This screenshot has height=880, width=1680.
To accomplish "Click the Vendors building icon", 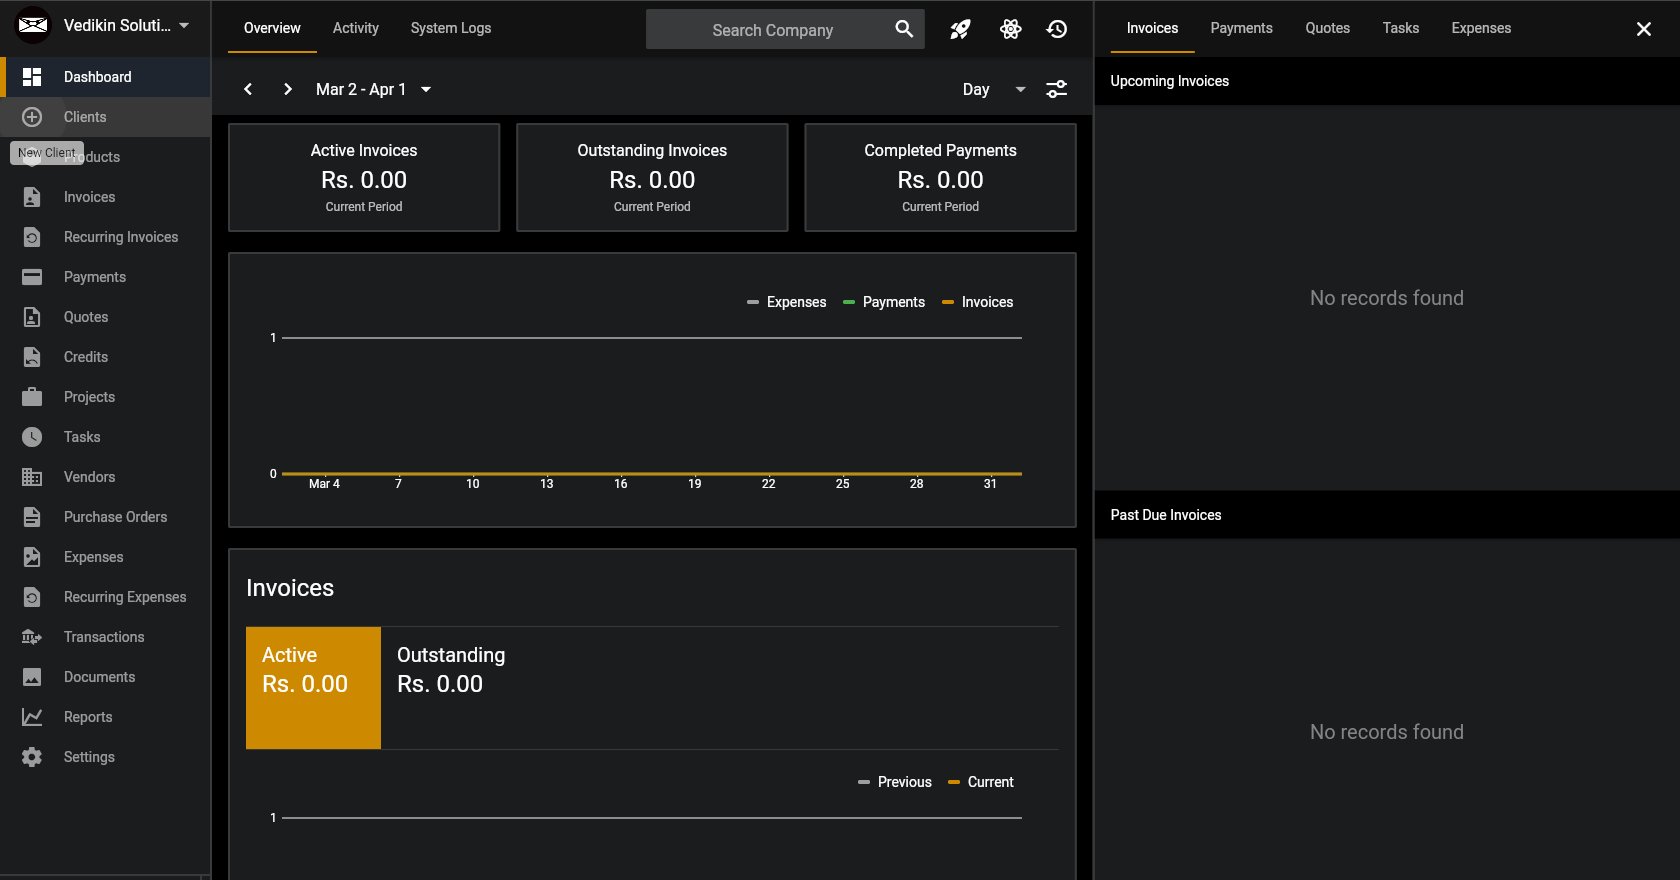I will [32, 477].
